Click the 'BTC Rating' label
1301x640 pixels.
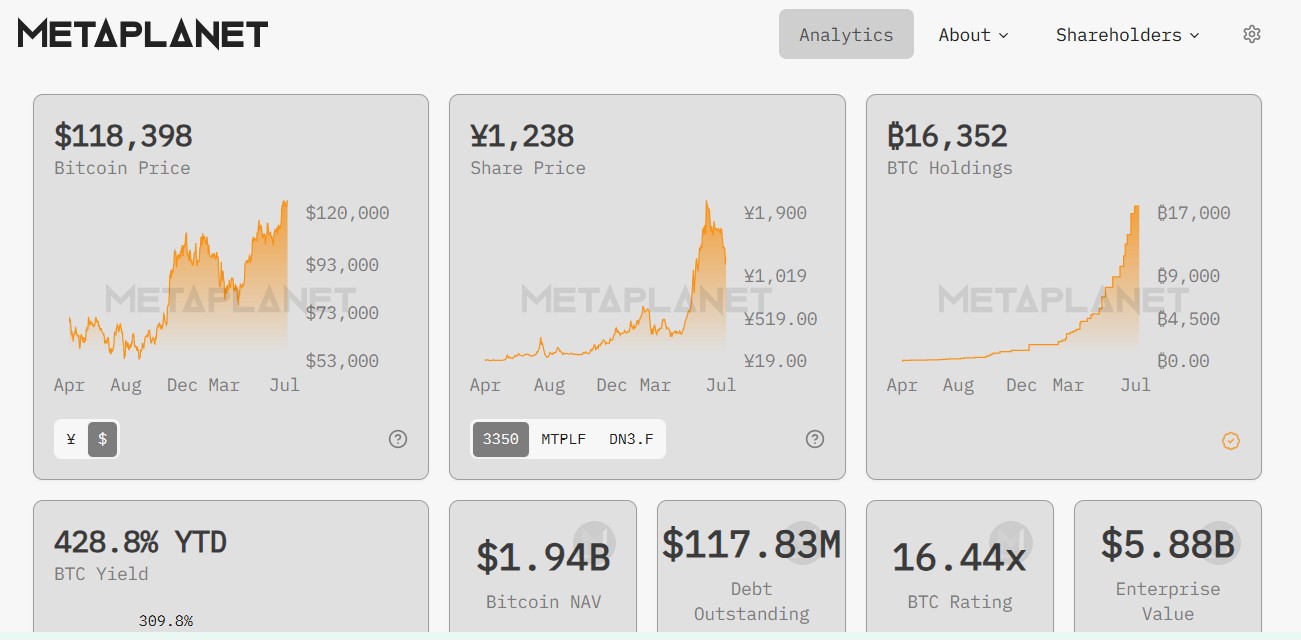point(959,602)
